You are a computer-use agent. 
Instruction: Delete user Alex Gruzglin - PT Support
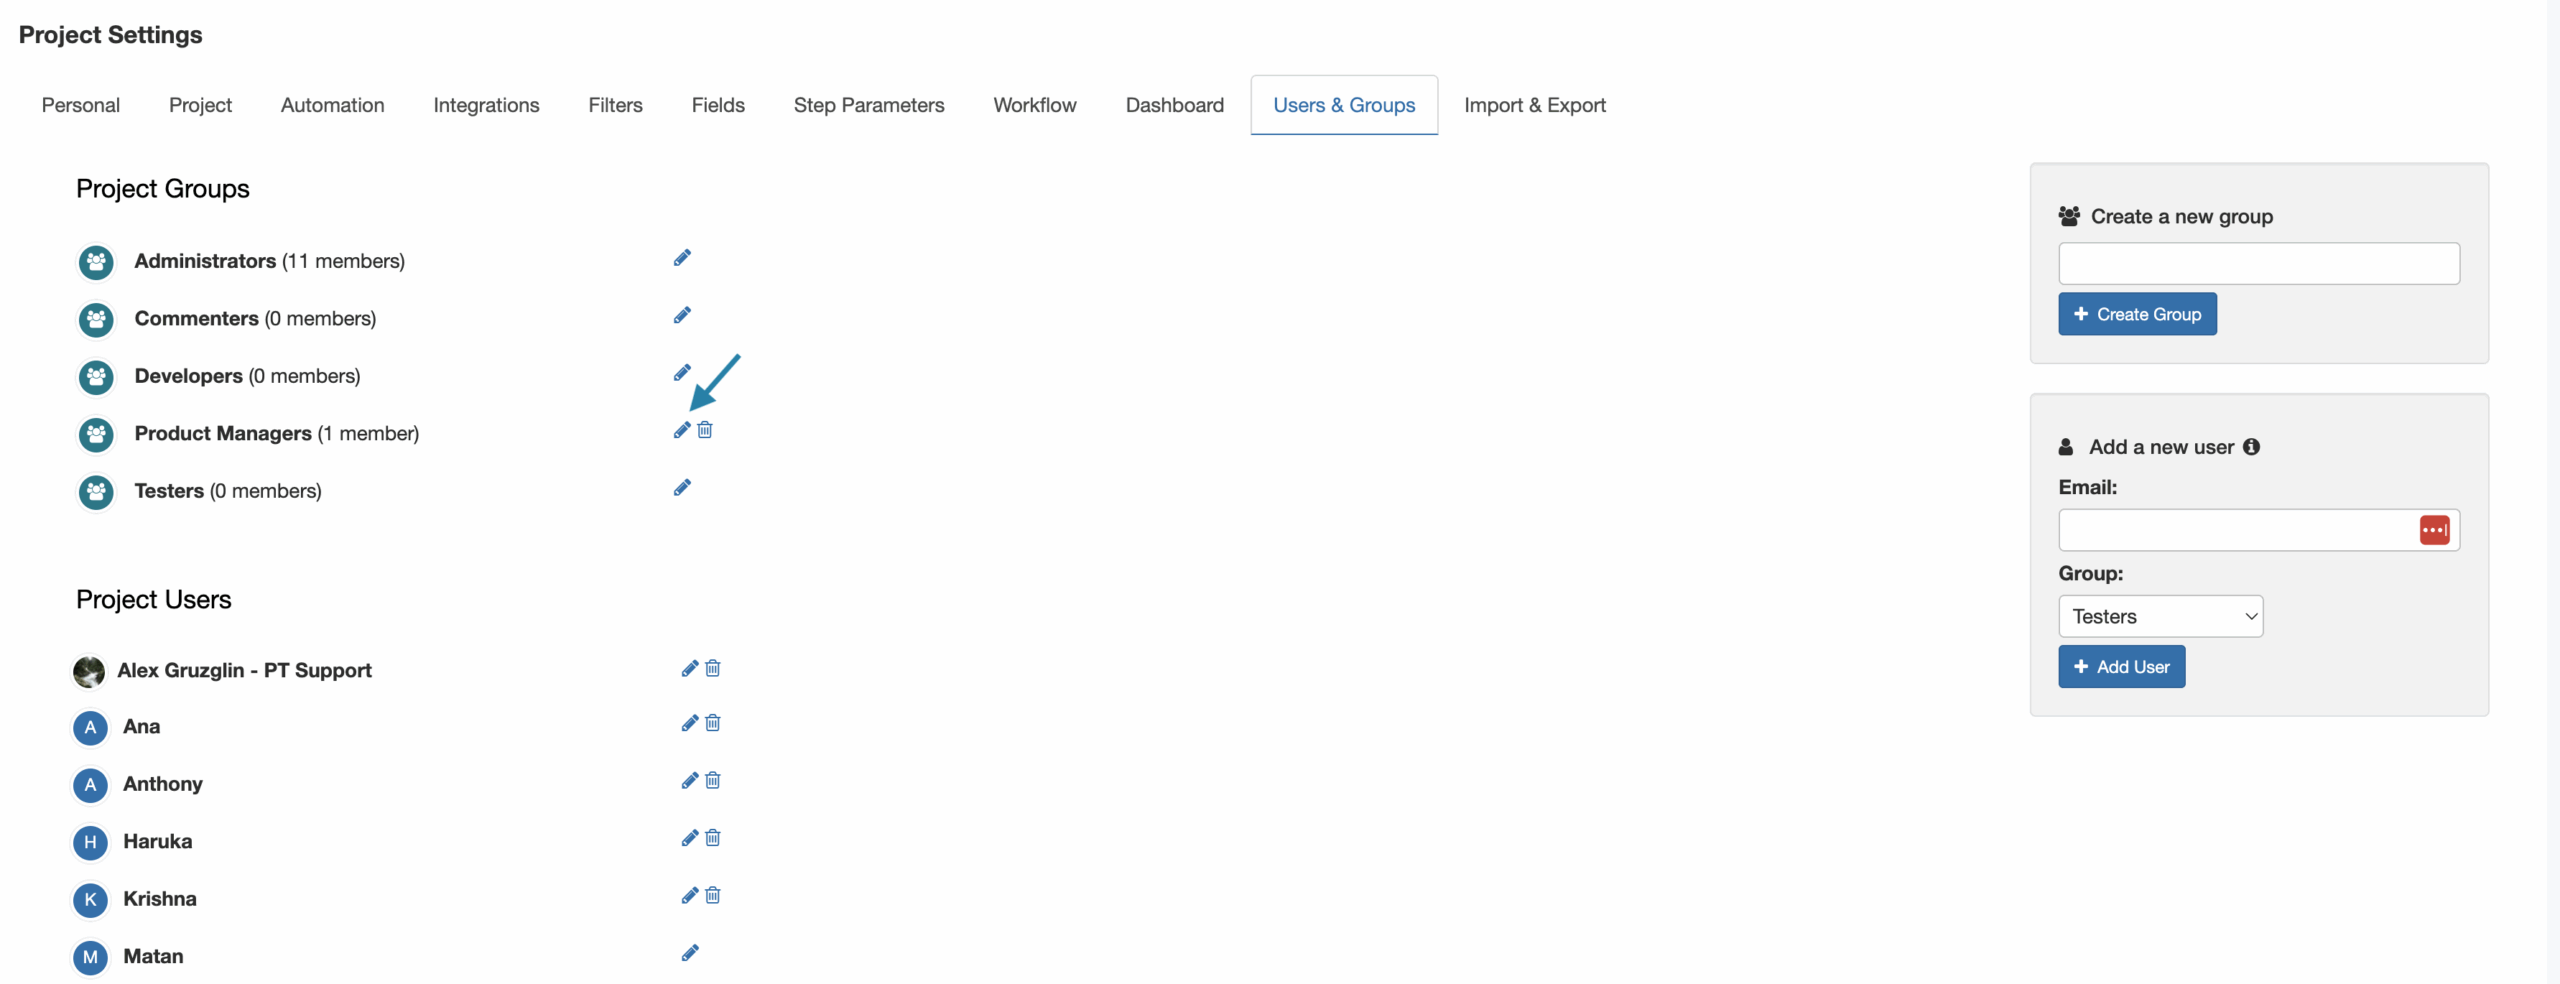coord(713,668)
